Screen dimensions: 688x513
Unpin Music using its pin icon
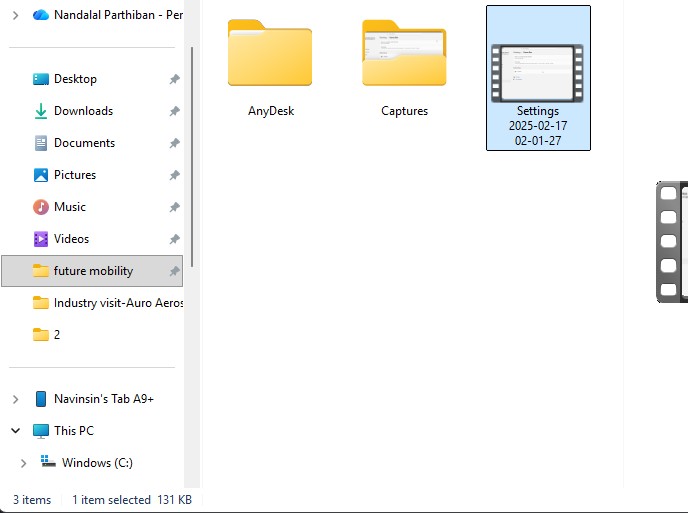(x=175, y=207)
